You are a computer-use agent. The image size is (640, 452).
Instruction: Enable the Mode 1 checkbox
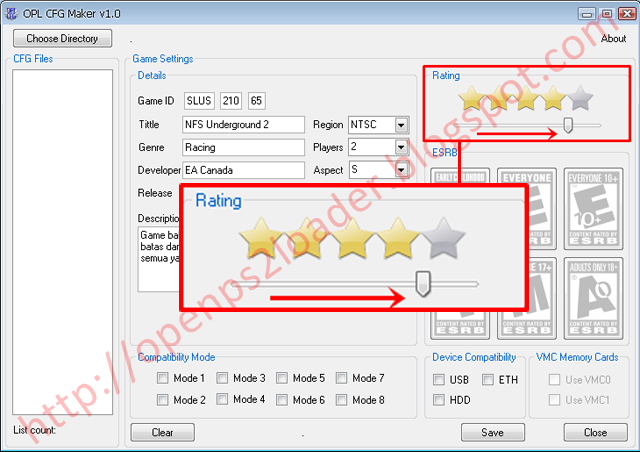162,378
